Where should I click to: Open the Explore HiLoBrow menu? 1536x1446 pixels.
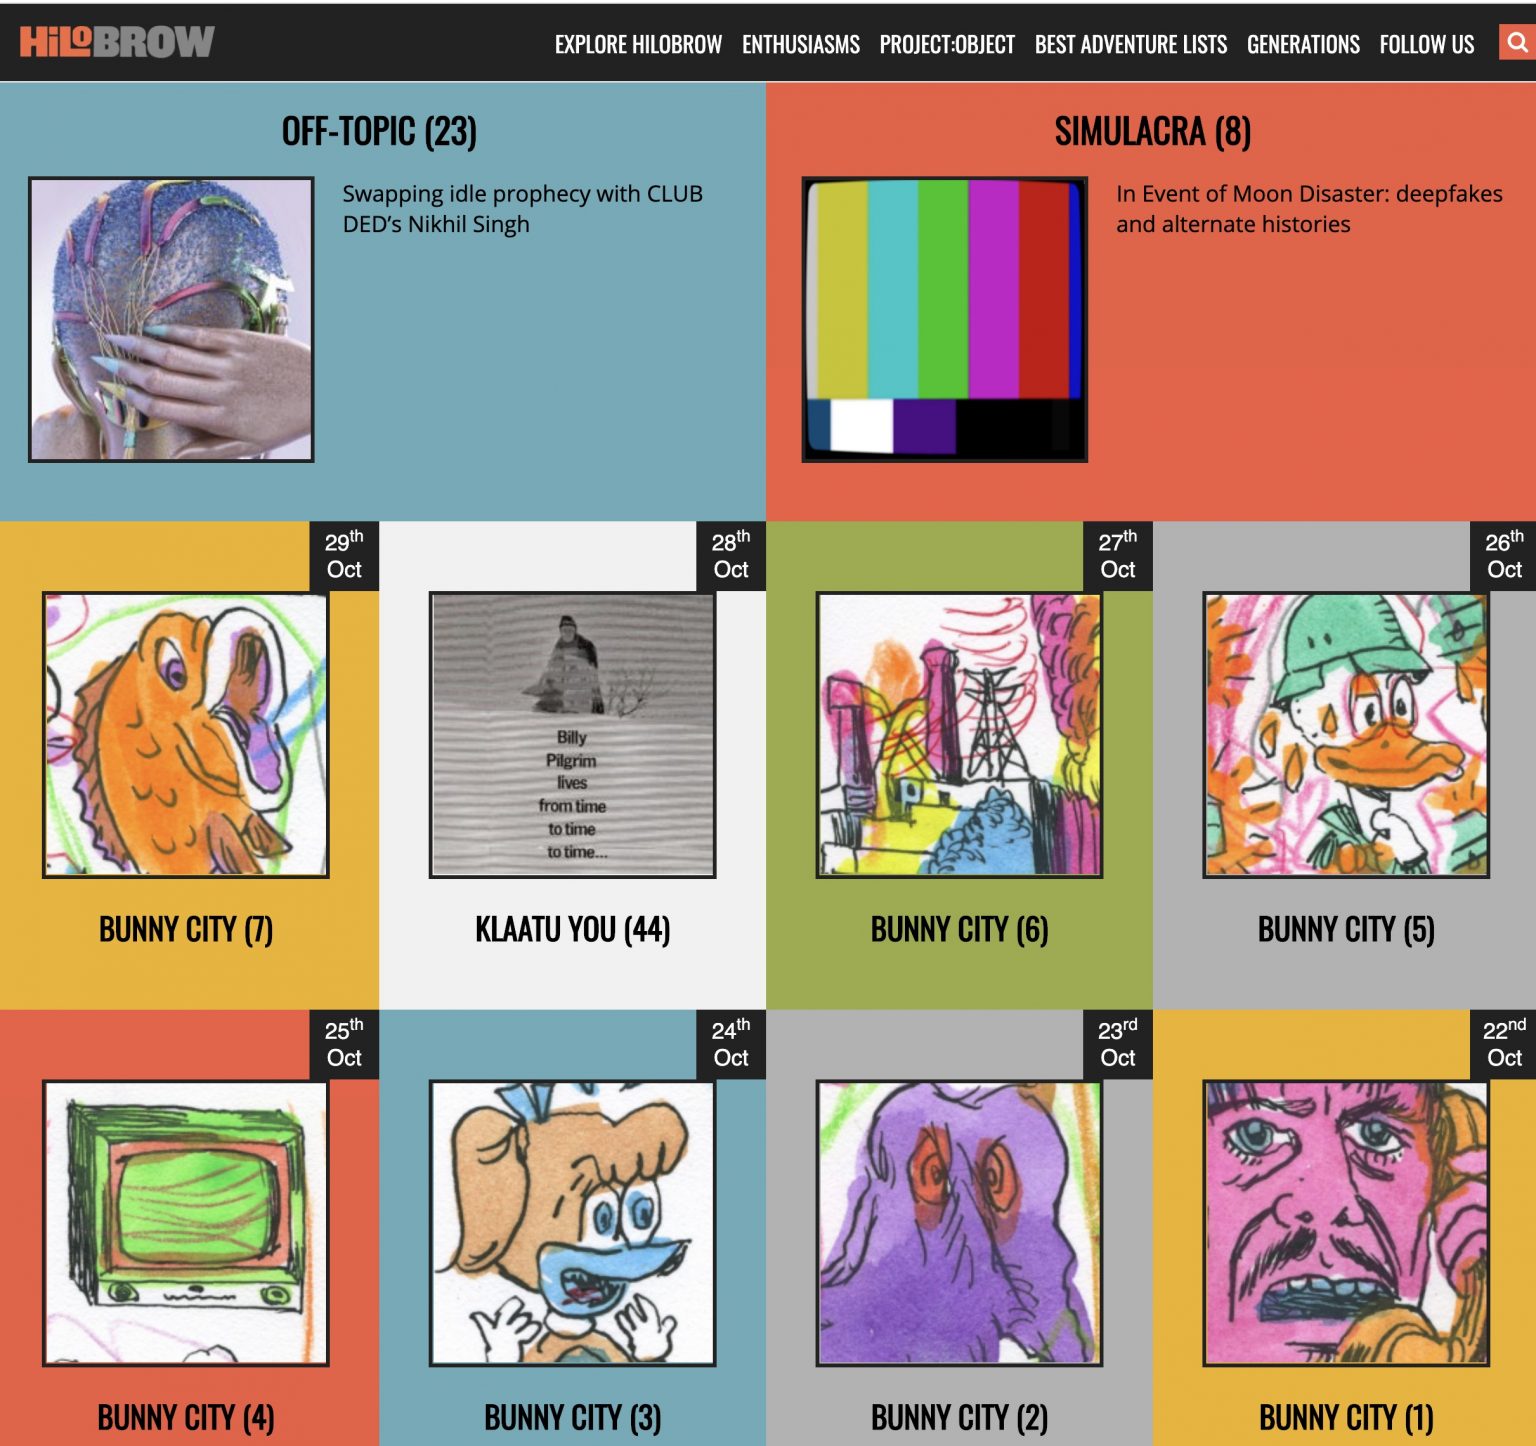tap(638, 44)
